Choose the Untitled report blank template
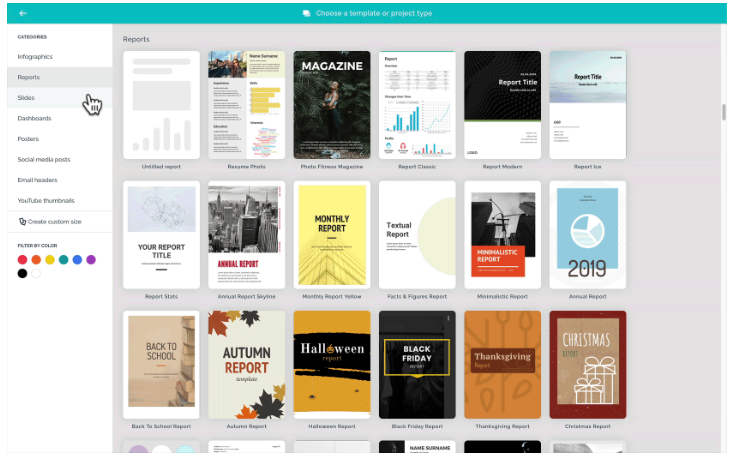This screenshot has width=736, height=460. (x=161, y=105)
